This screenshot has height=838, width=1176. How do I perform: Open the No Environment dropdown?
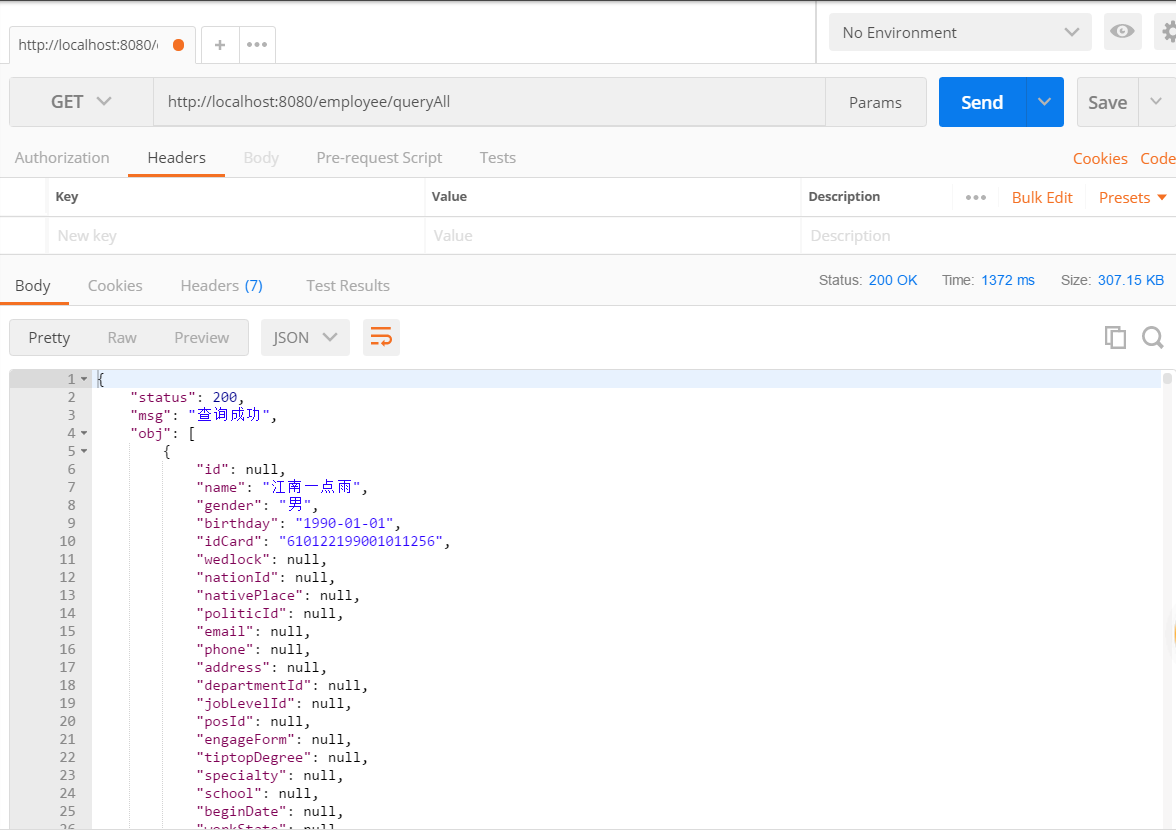coord(960,32)
